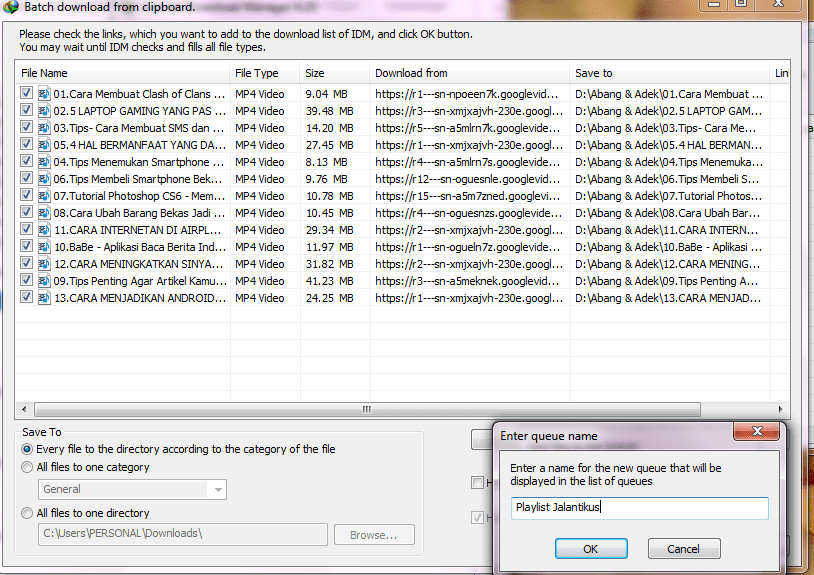The height and width of the screenshot is (575, 814).
Task: Click the r12---sn-oguesnle.googlevid URL cell
Action: [x=467, y=179]
